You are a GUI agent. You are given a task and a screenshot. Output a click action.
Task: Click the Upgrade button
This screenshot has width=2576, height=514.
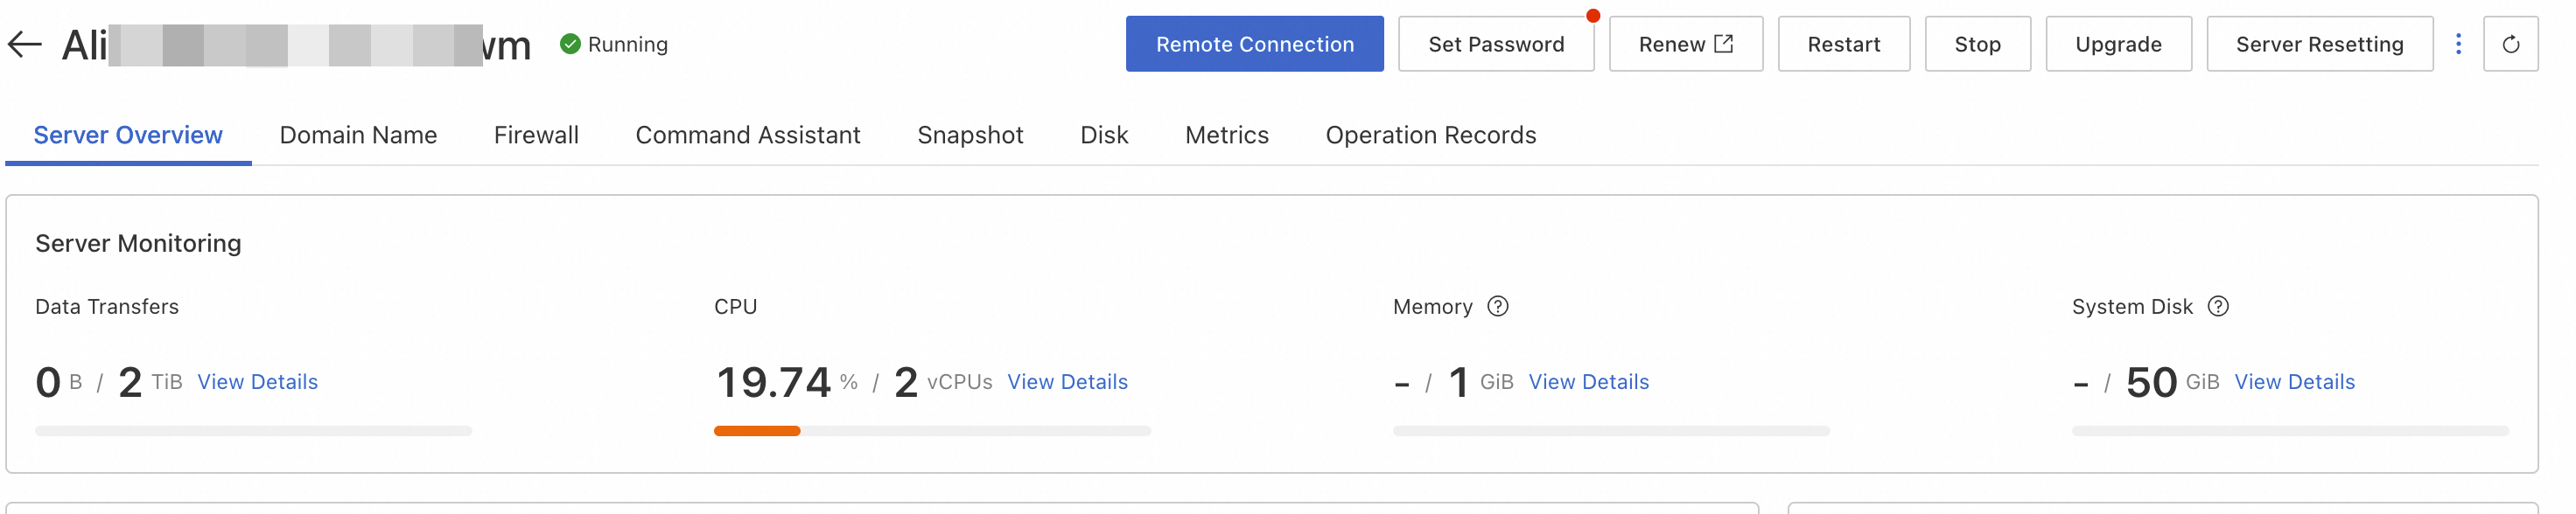2117,44
